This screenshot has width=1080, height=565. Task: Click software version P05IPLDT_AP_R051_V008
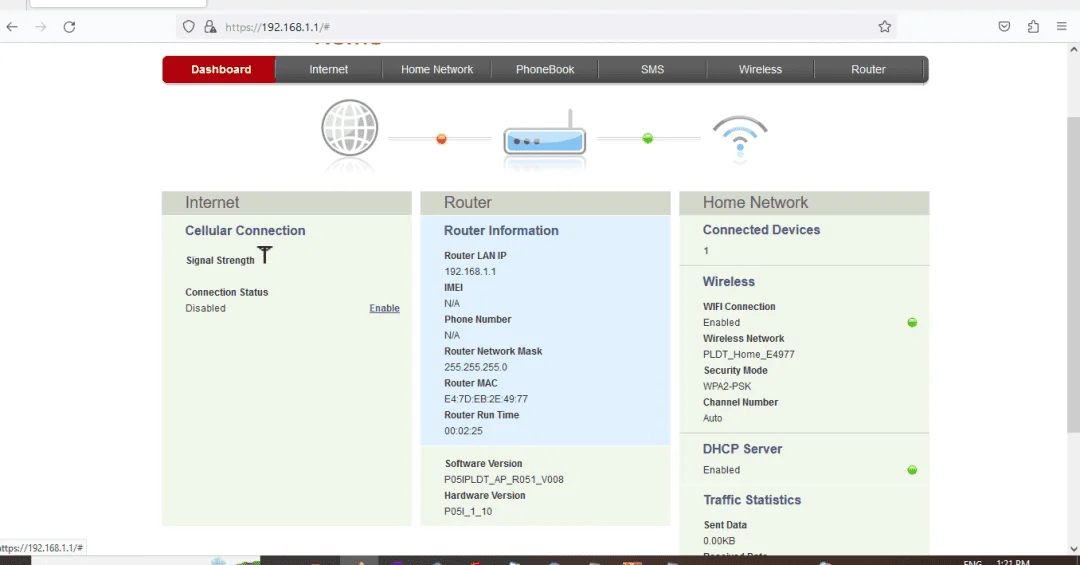tap(503, 480)
